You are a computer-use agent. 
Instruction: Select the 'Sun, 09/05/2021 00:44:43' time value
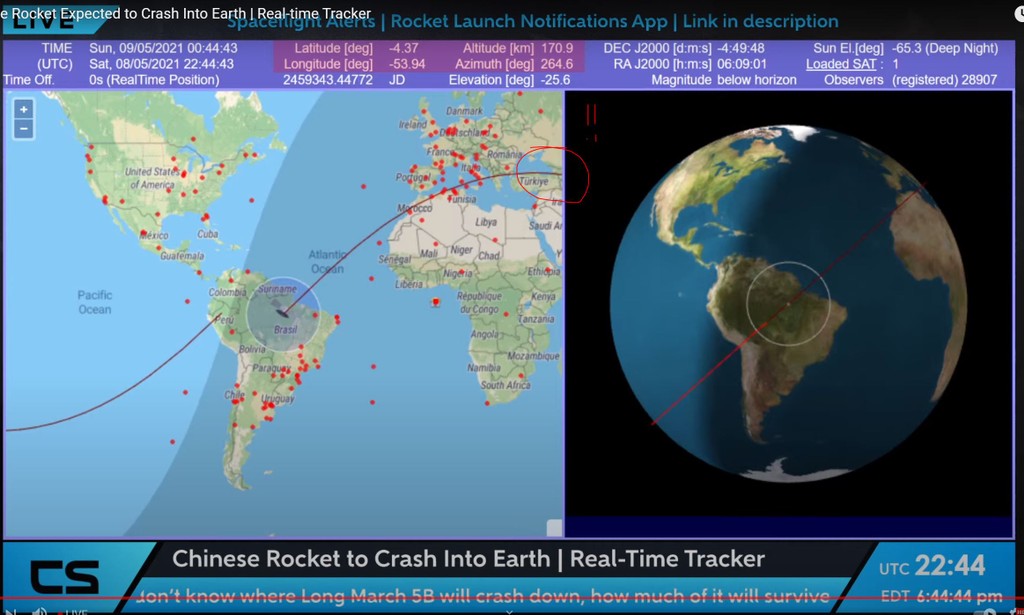pyautogui.click(x=163, y=48)
